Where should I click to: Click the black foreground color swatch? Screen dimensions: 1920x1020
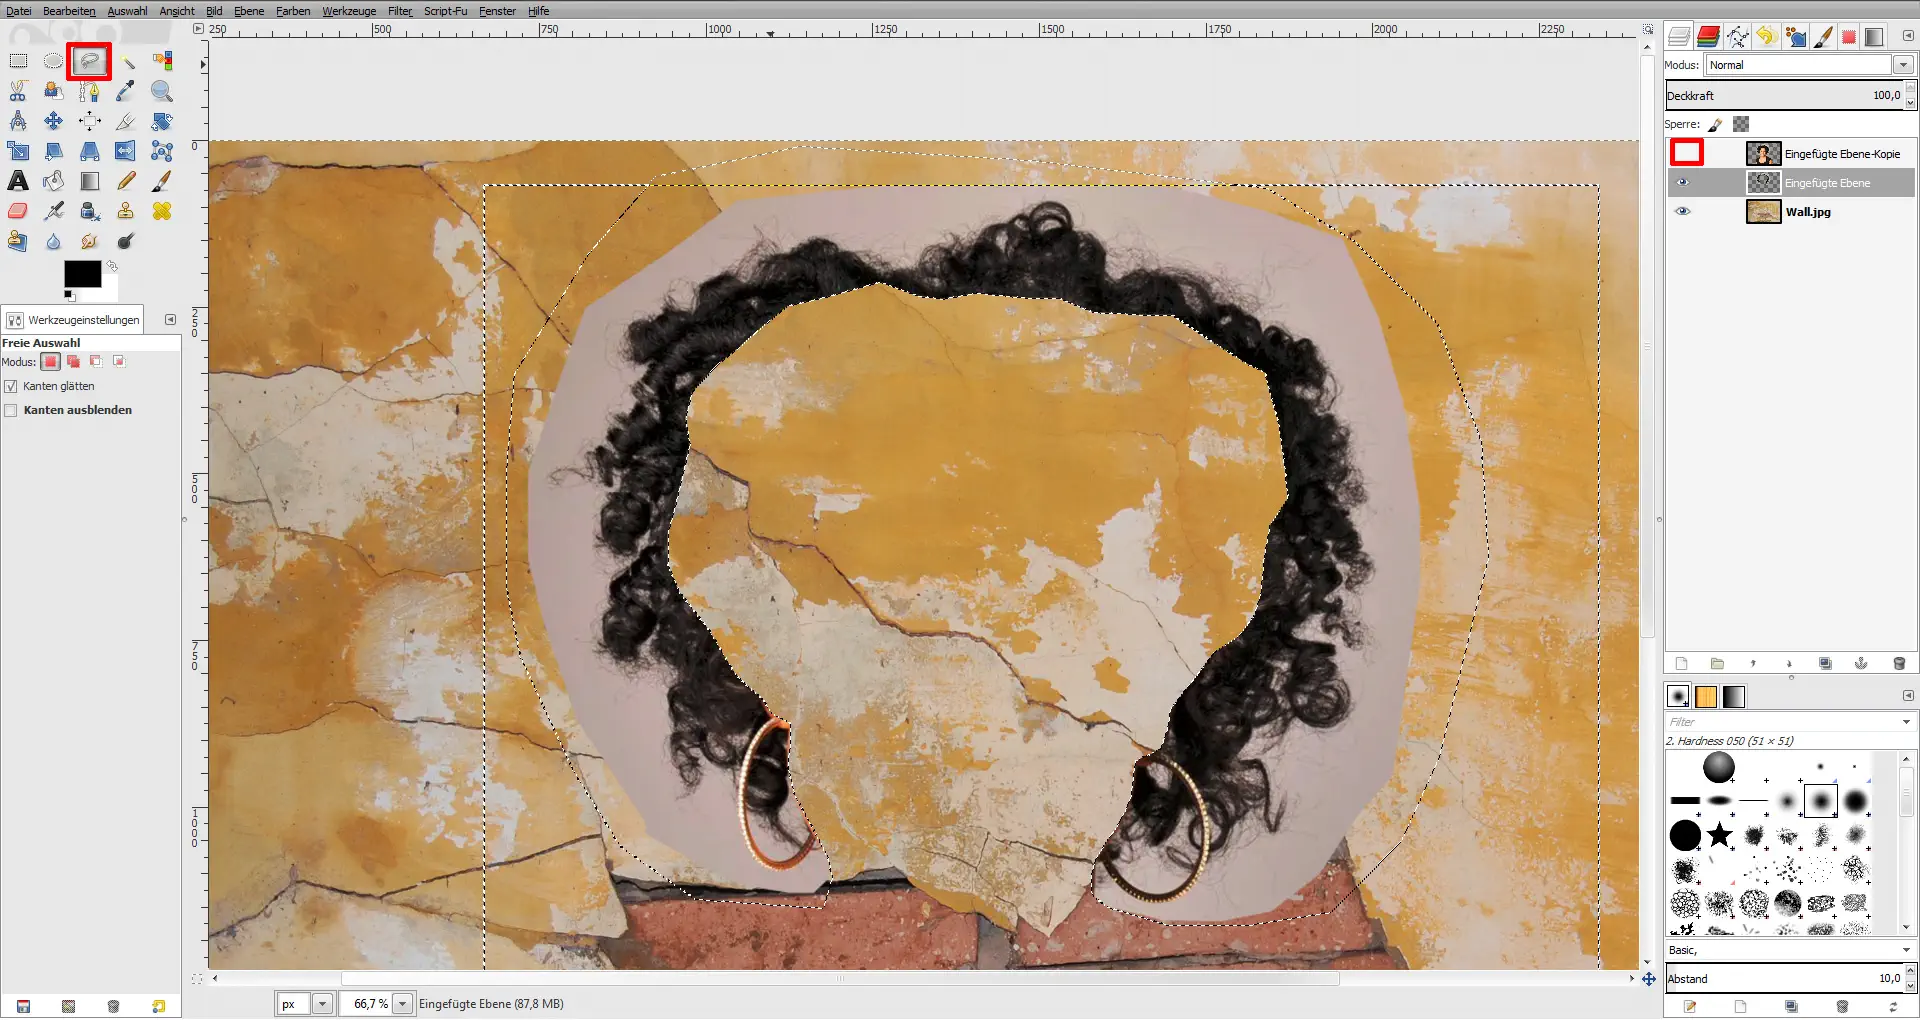(x=84, y=273)
